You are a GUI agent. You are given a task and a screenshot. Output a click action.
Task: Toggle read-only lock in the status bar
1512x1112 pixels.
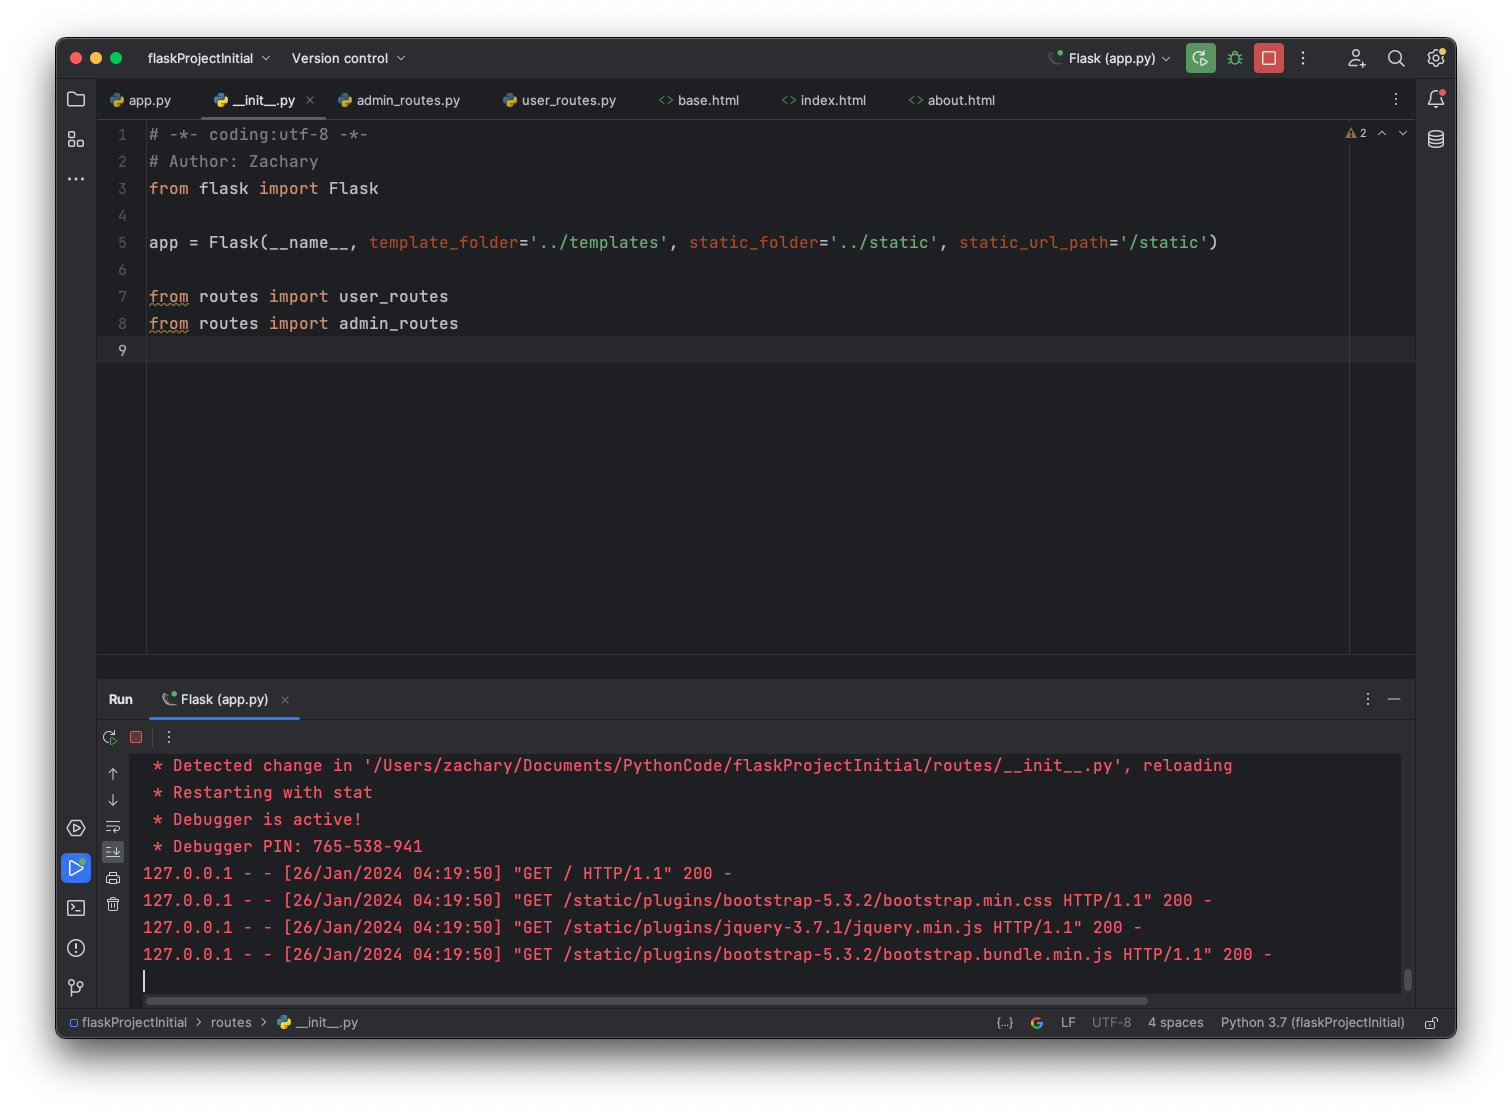tap(1432, 1023)
